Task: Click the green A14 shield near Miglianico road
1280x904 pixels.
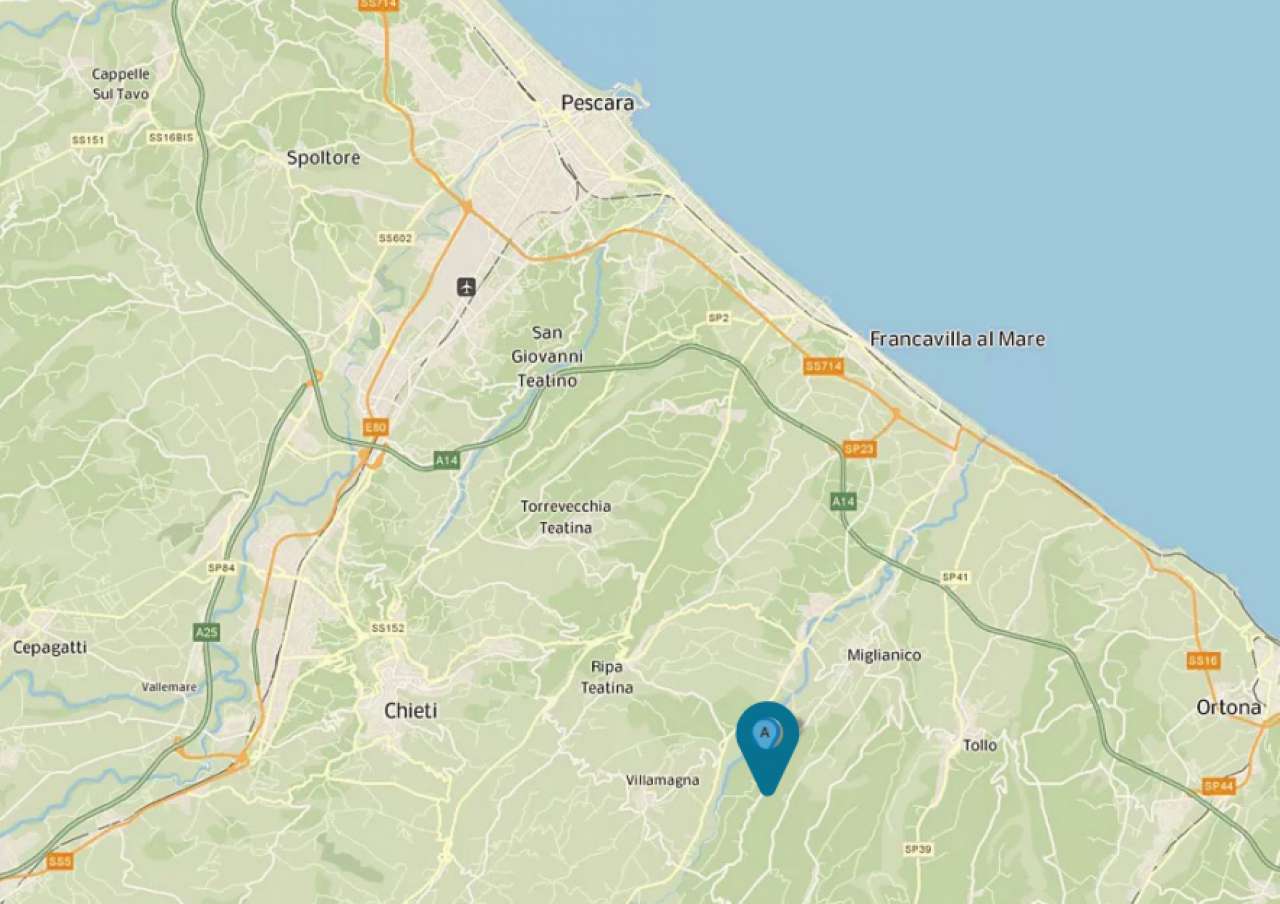Action: pos(843,501)
